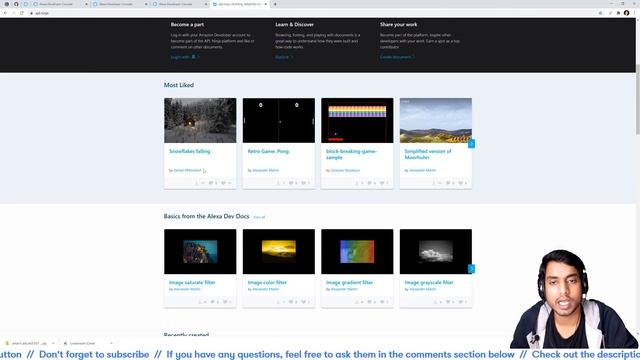Viewport: 640px width, 360px height.
Task: Open the Chrome three-dot menu
Action: coord(635,13)
